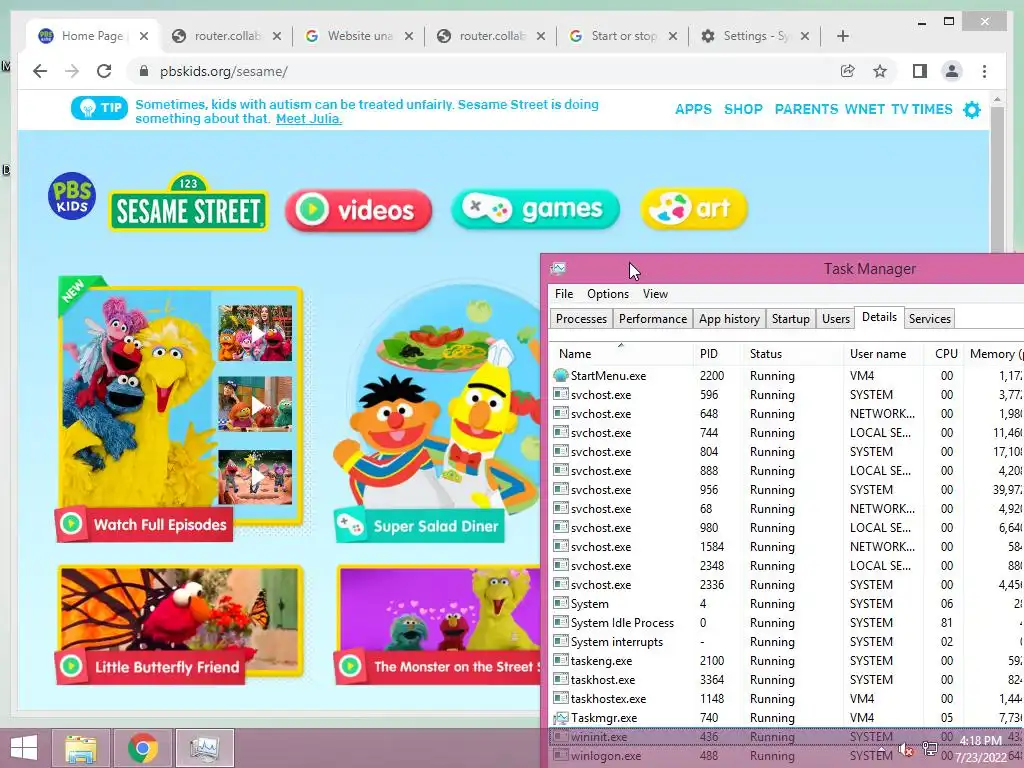
Task: Click the games button
Action: (x=535, y=209)
